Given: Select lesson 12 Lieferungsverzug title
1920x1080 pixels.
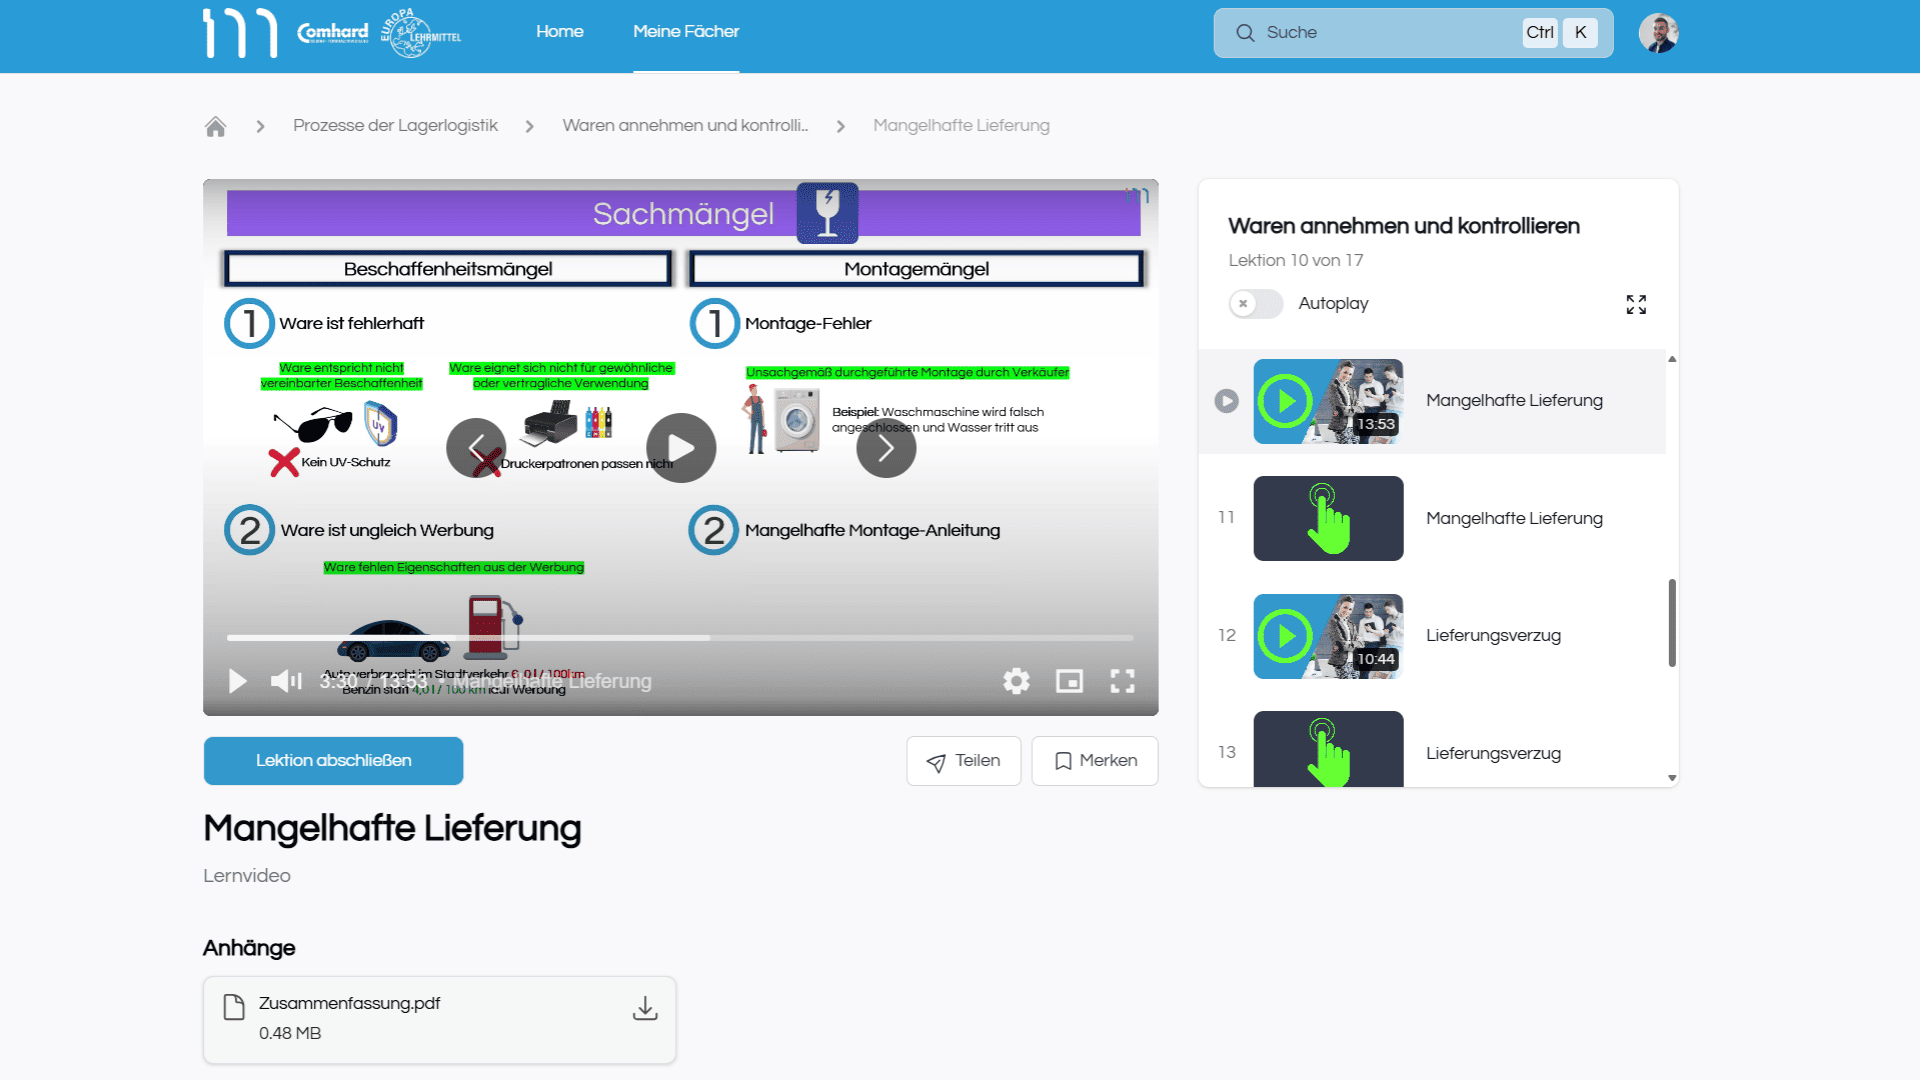Looking at the screenshot, I should (x=1493, y=636).
